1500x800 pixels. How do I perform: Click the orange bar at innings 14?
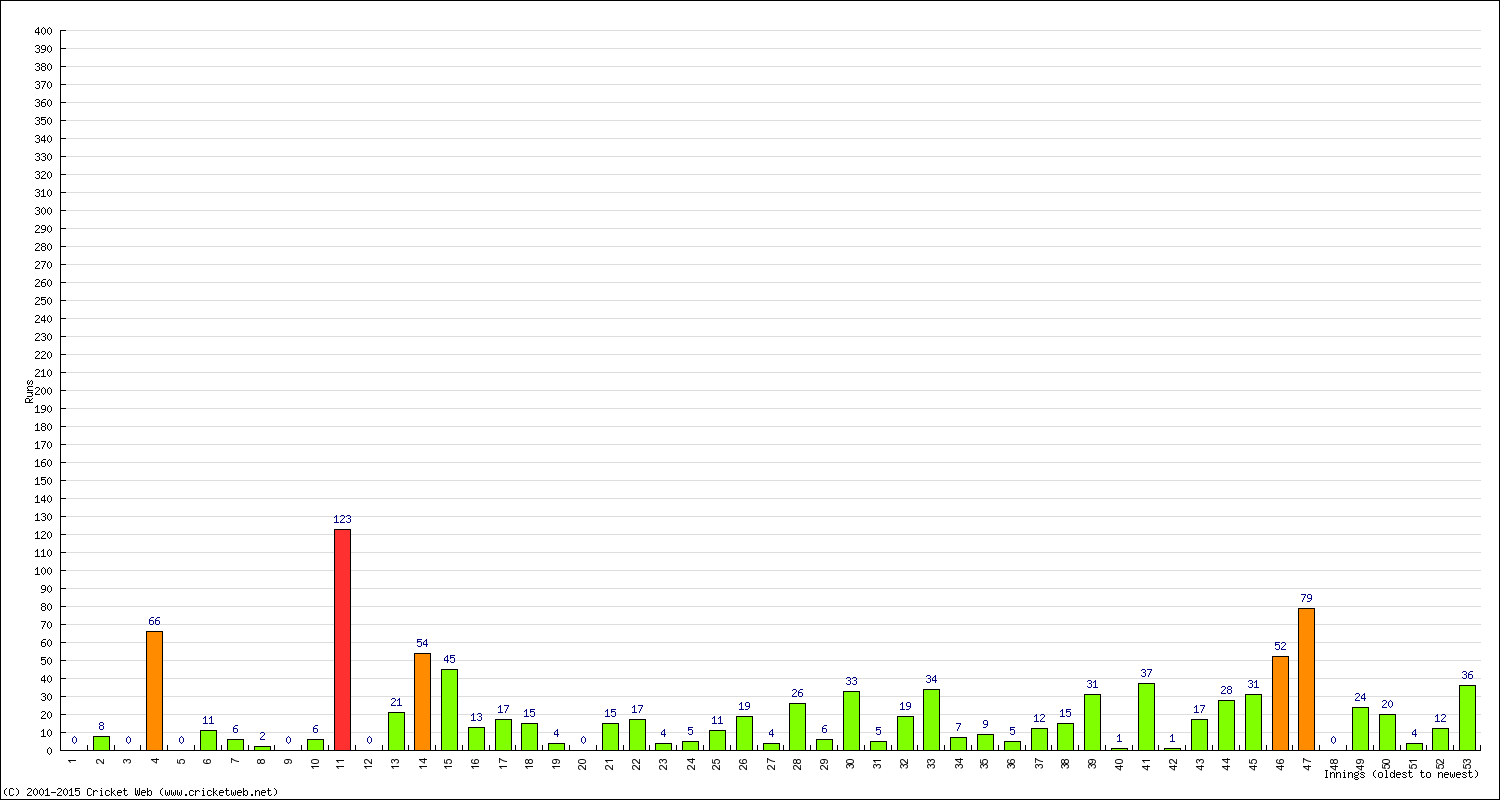click(422, 701)
